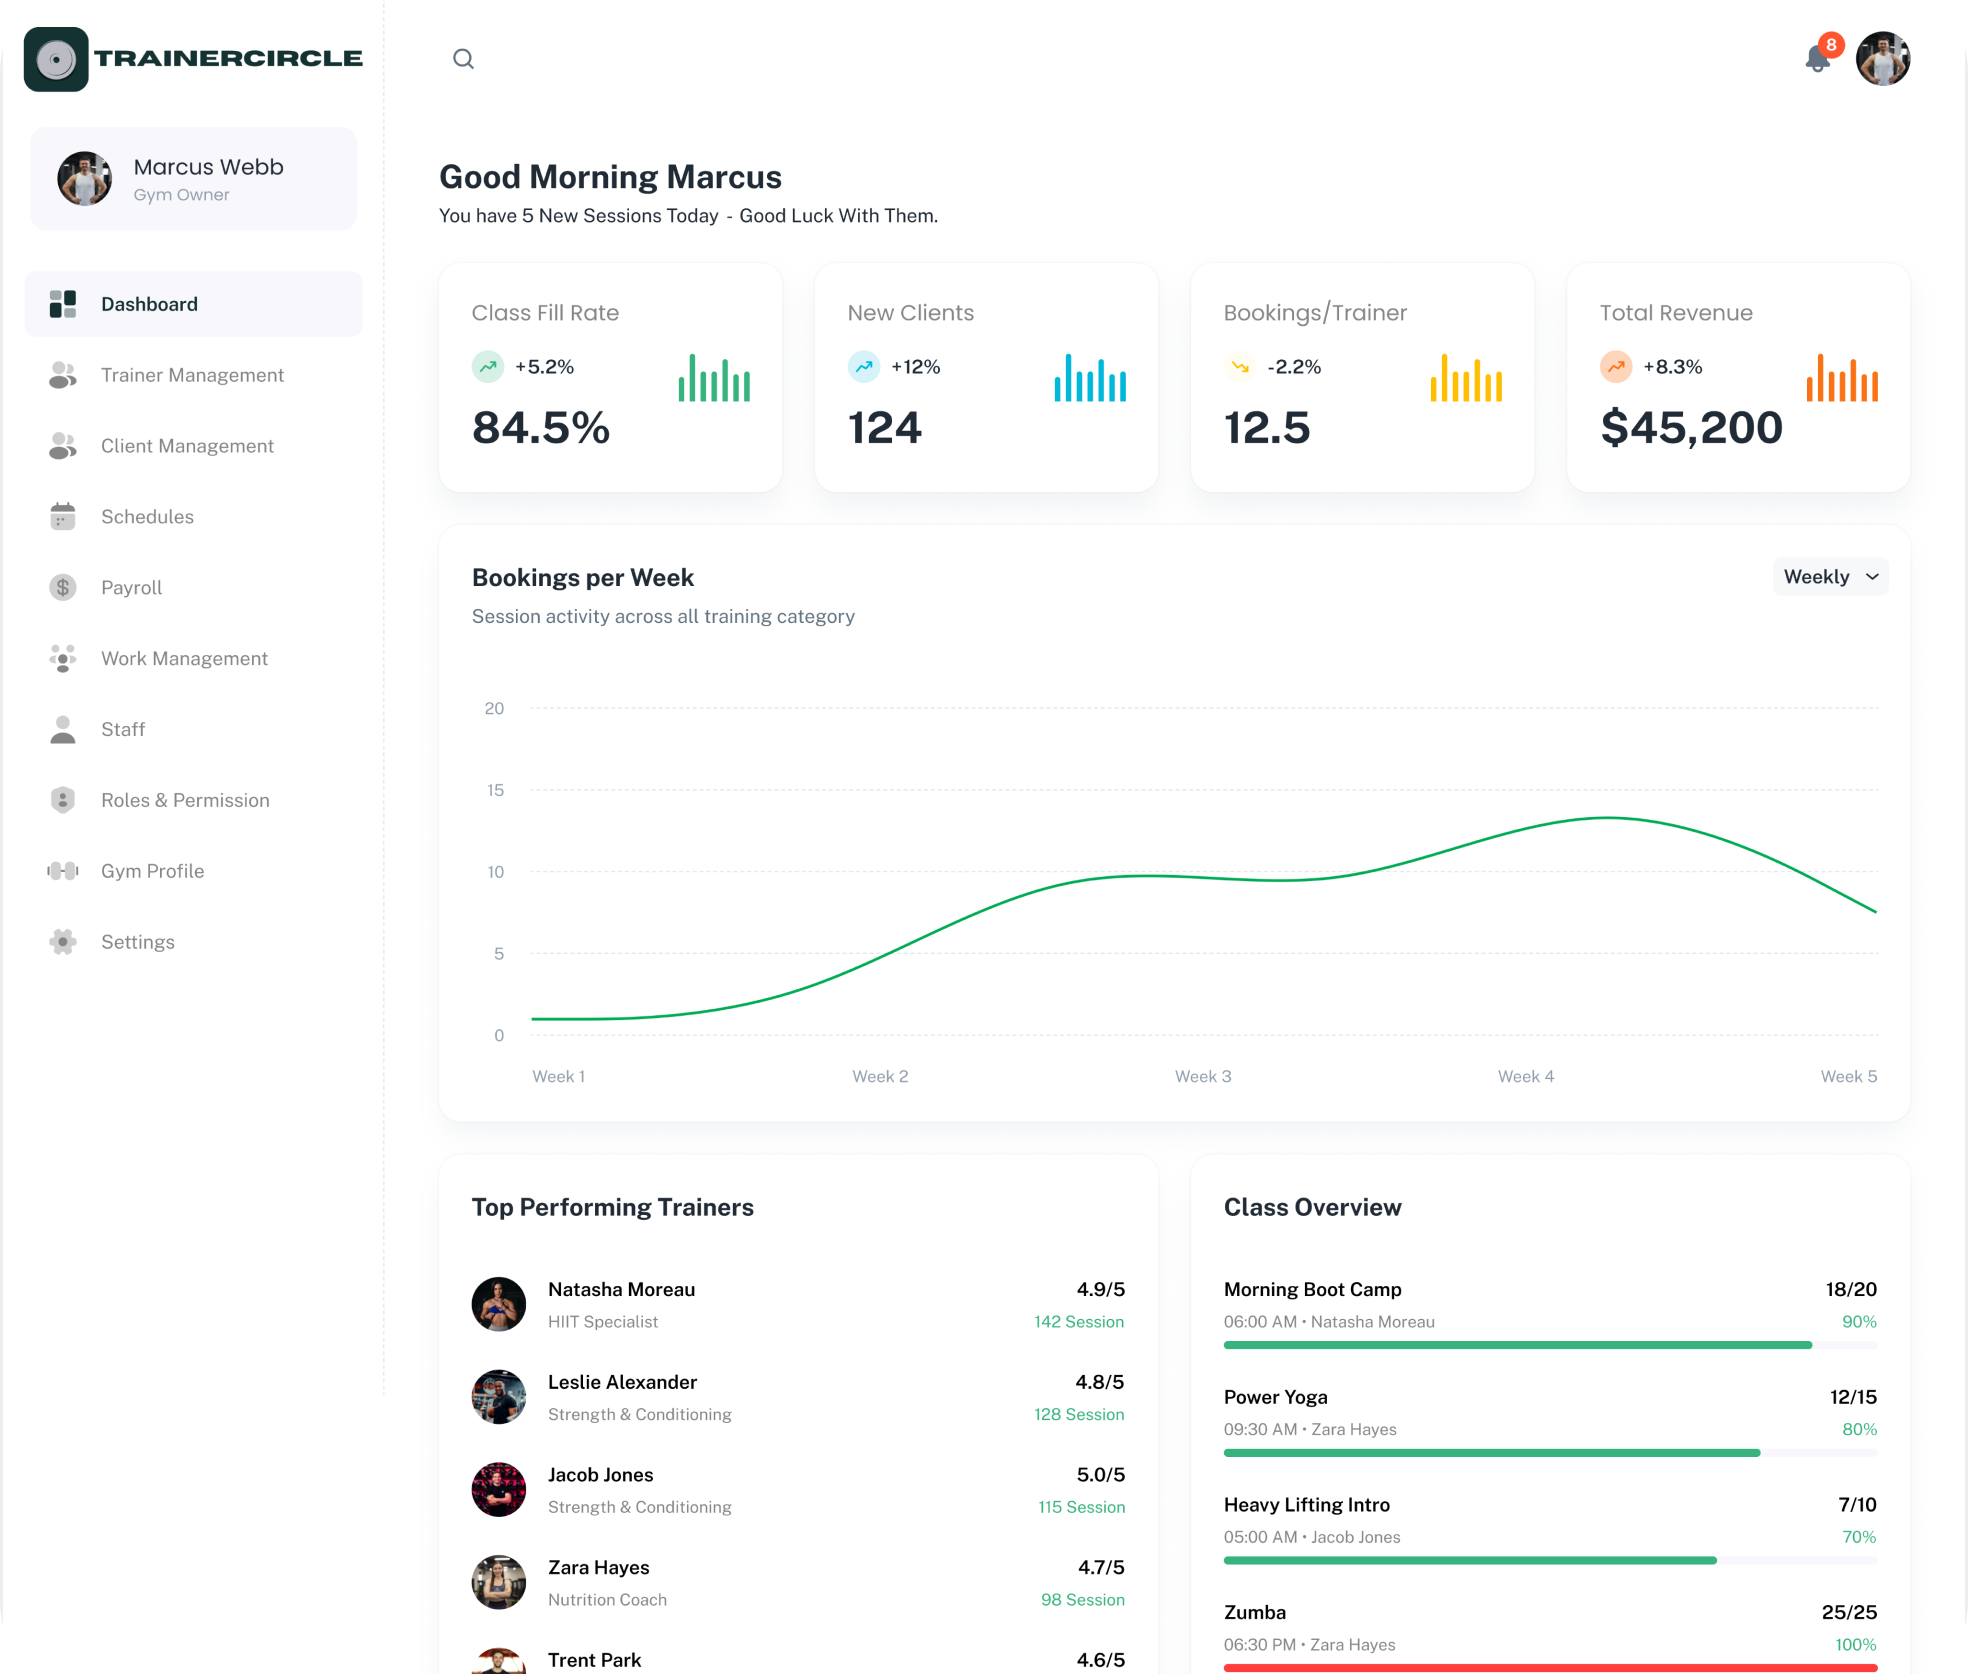Click the Class Fill Rate trend arrow icon
Image resolution: width=1968 pixels, height=1674 pixels.
pyautogui.click(x=488, y=367)
